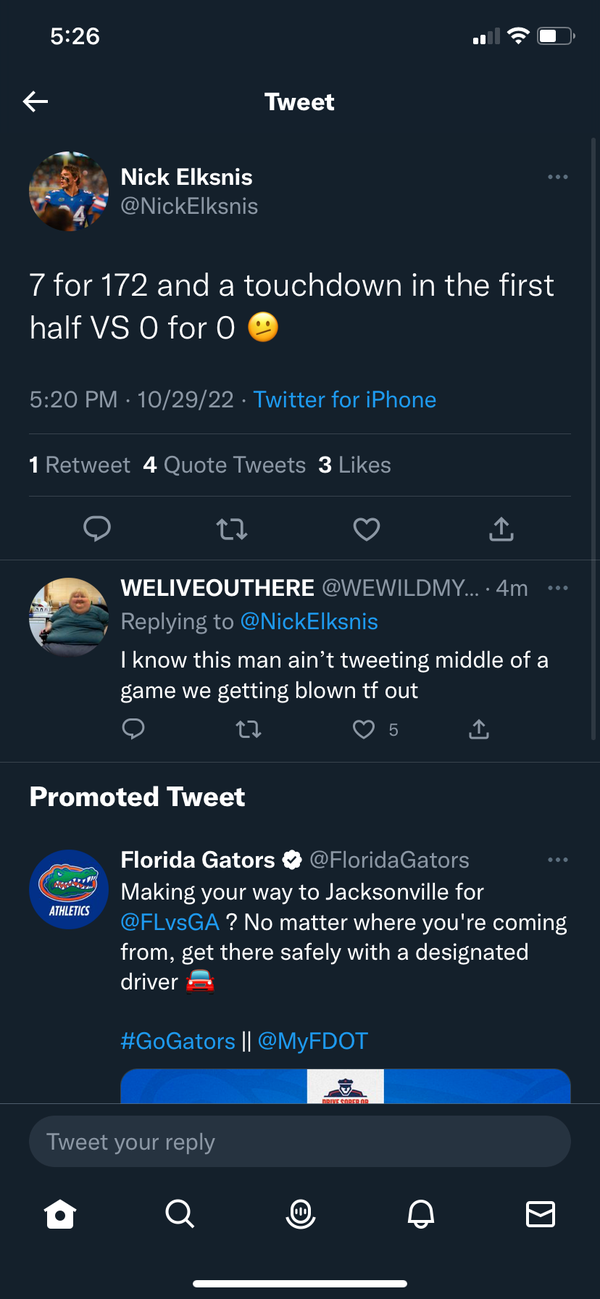600x1299 pixels.
Task: Tap the Twitter for iPhone link
Action: coord(345,400)
